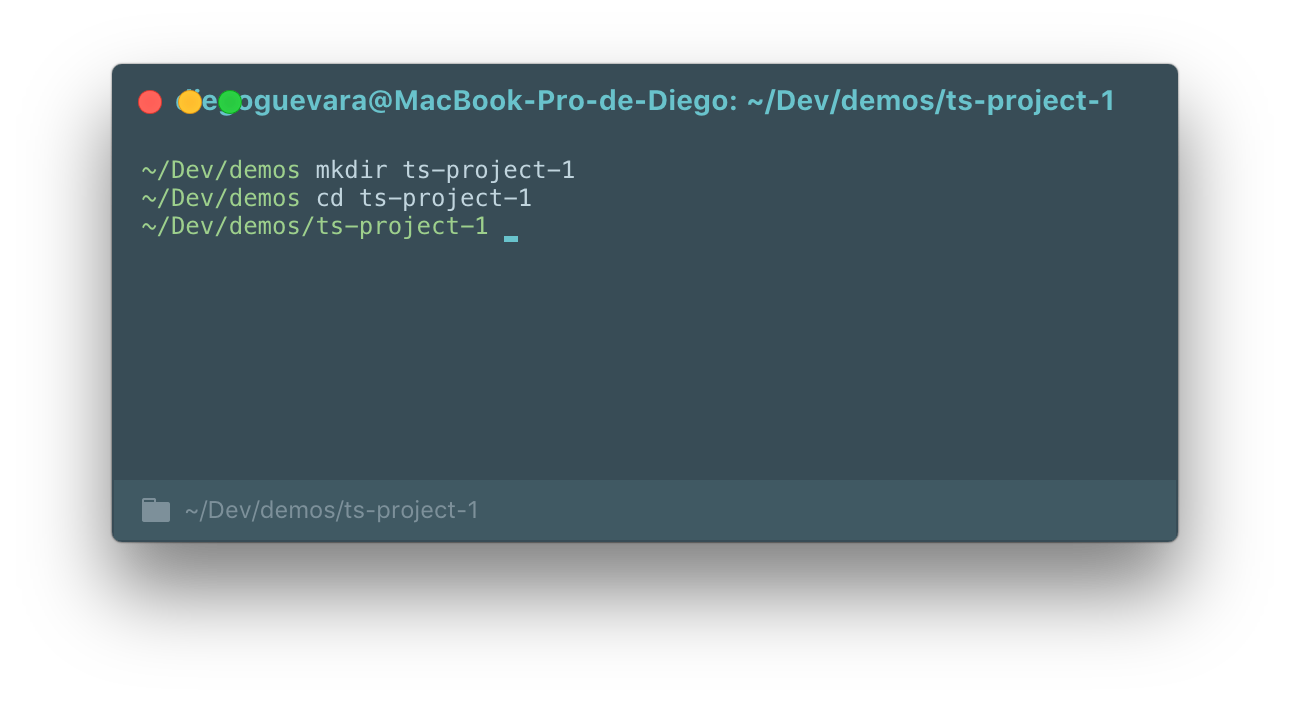Click the active ~/Dev/demos/ts-project-1 prompt
The width and height of the screenshot is (1290, 702).
[314, 225]
